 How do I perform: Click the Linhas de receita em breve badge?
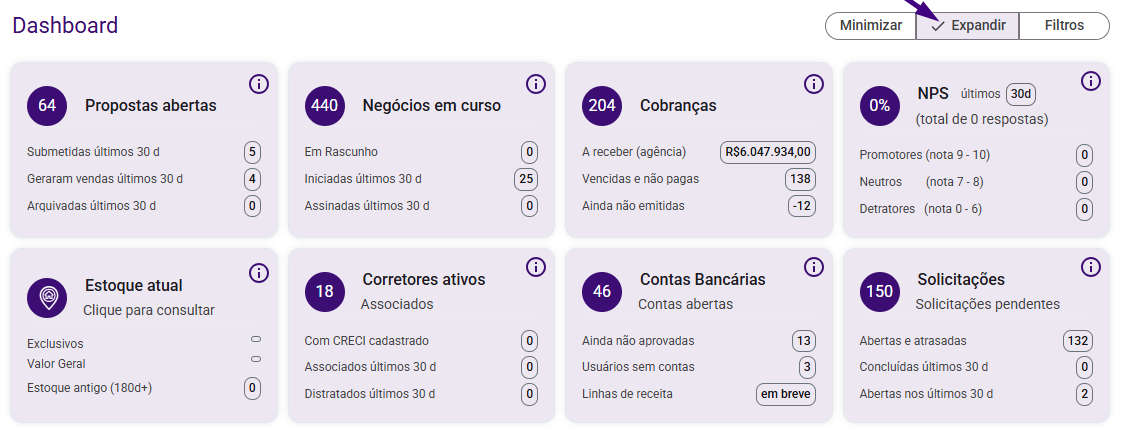tap(785, 394)
